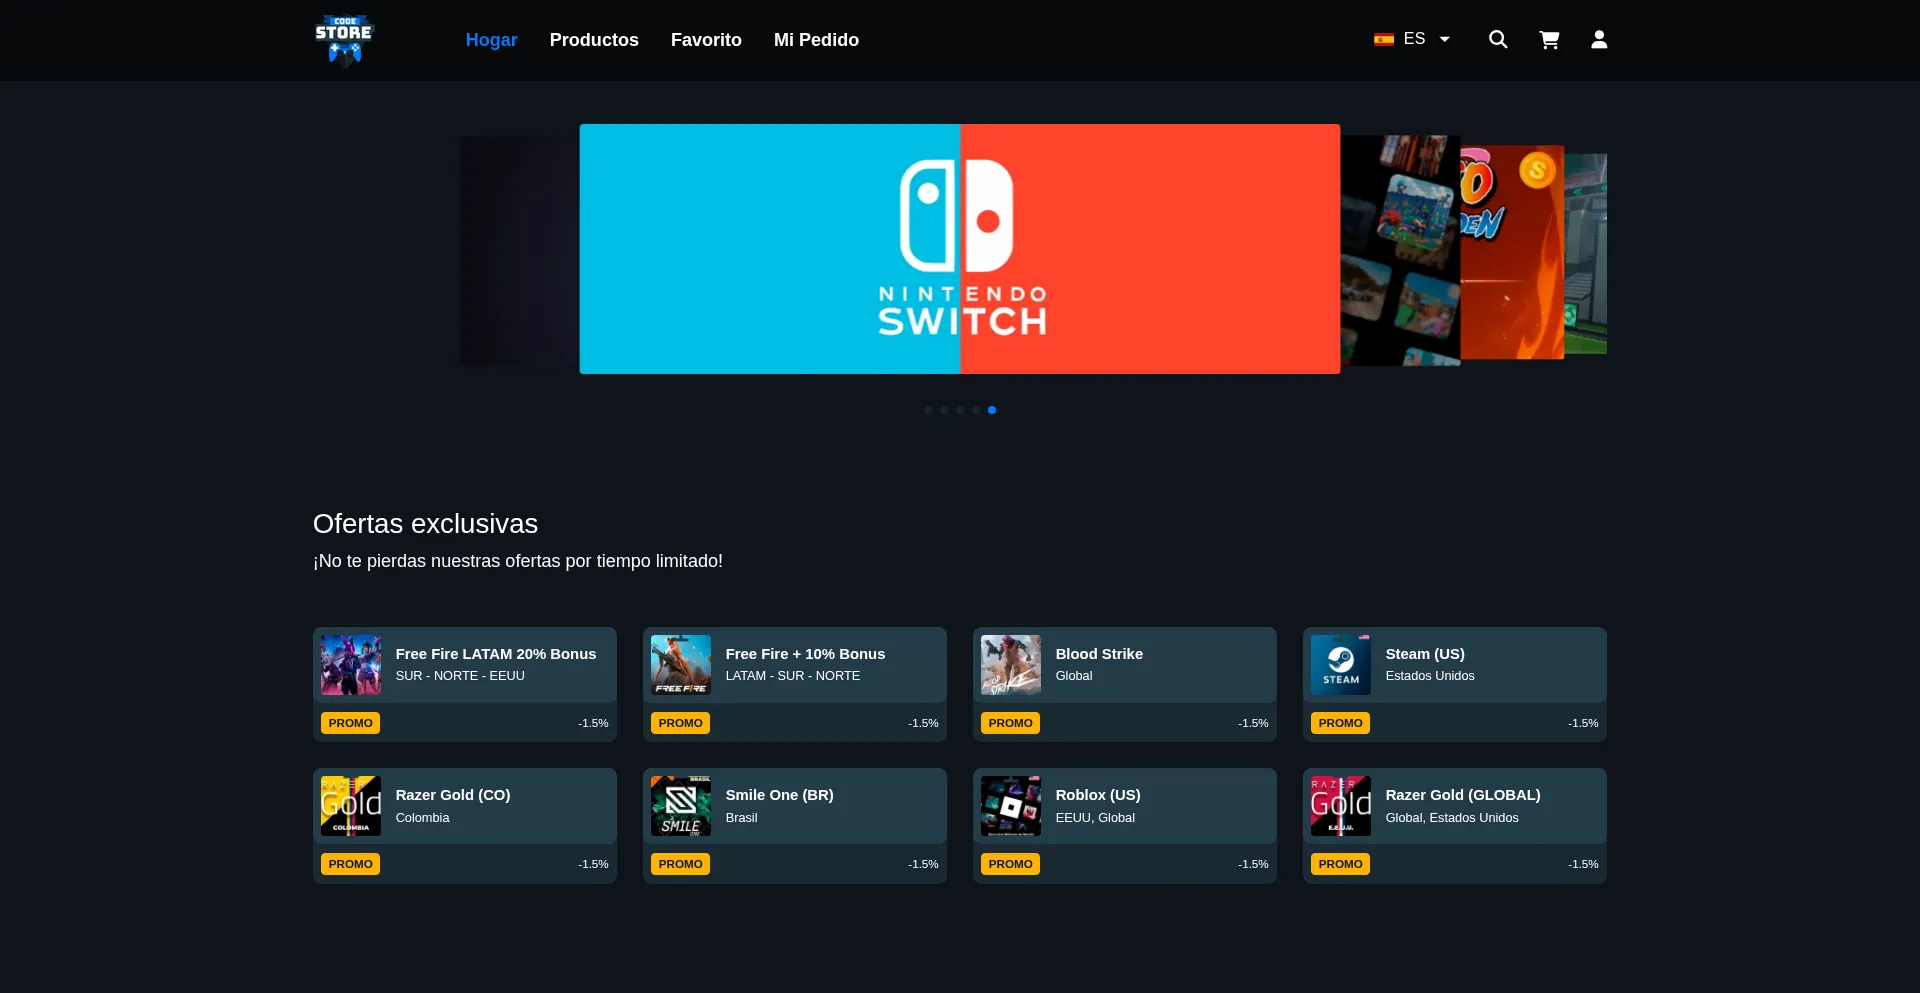Open the Roblox (US) title
The width and height of the screenshot is (1920, 993).
click(1098, 795)
